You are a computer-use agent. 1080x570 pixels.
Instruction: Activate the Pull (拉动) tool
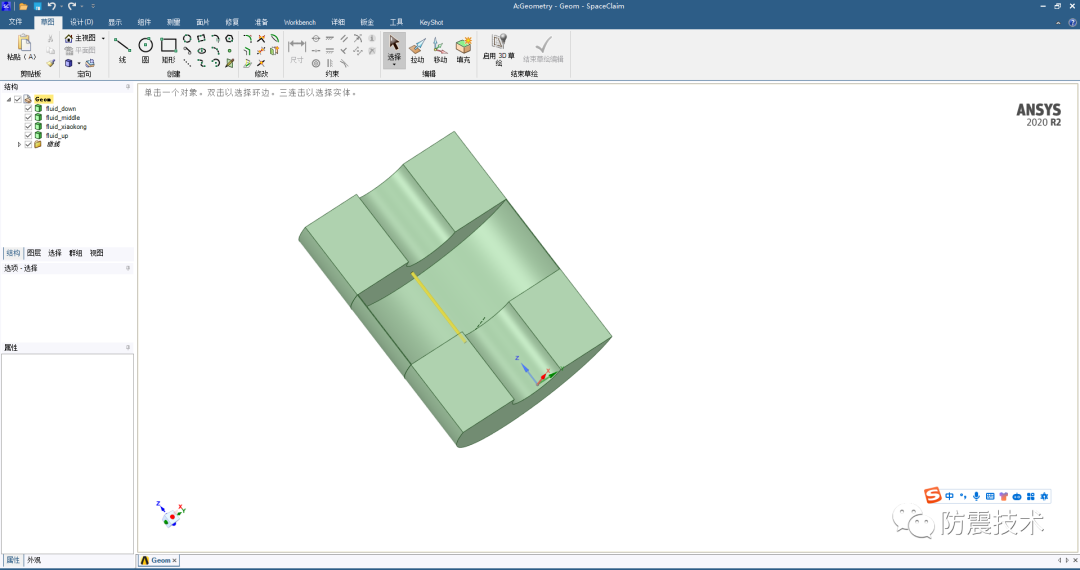click(417, 50)
